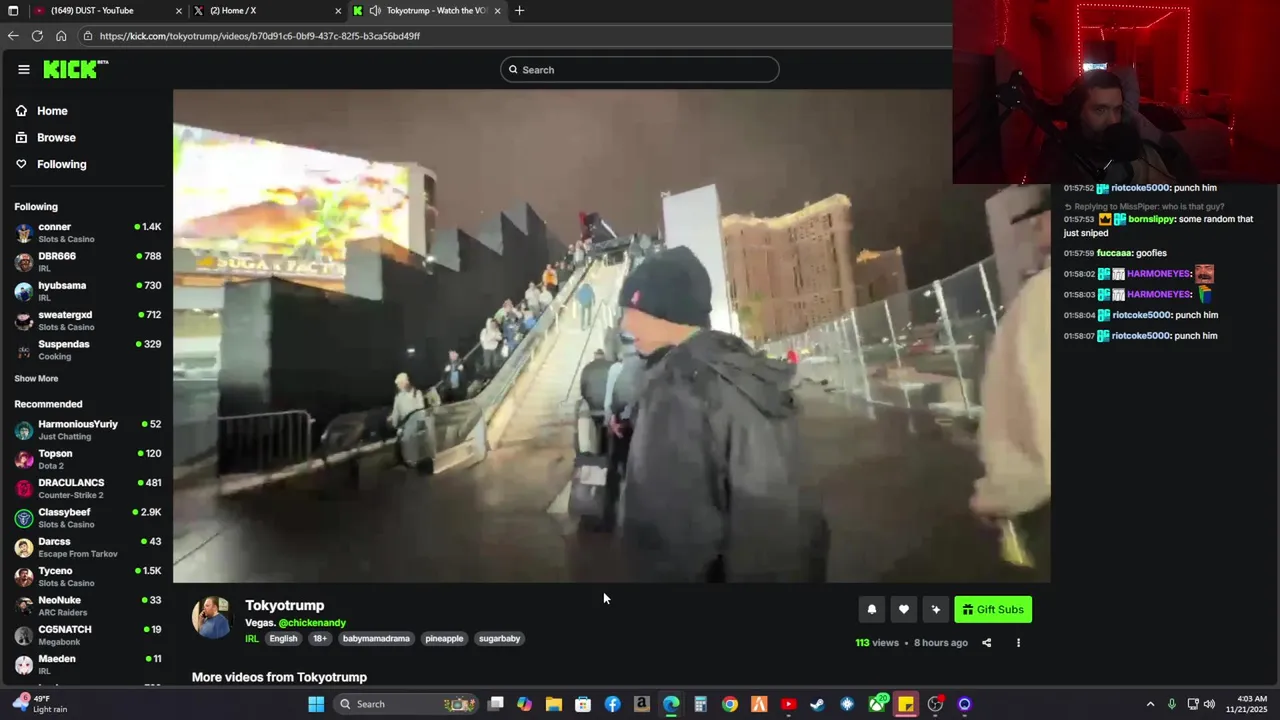Reload the page in the browser

pyautogui.click(x=37, y=35)
